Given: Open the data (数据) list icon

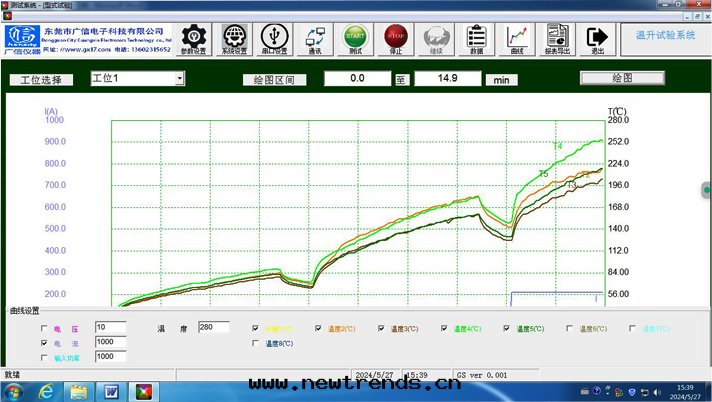Looking at the screenshot, I should (476, 38).
